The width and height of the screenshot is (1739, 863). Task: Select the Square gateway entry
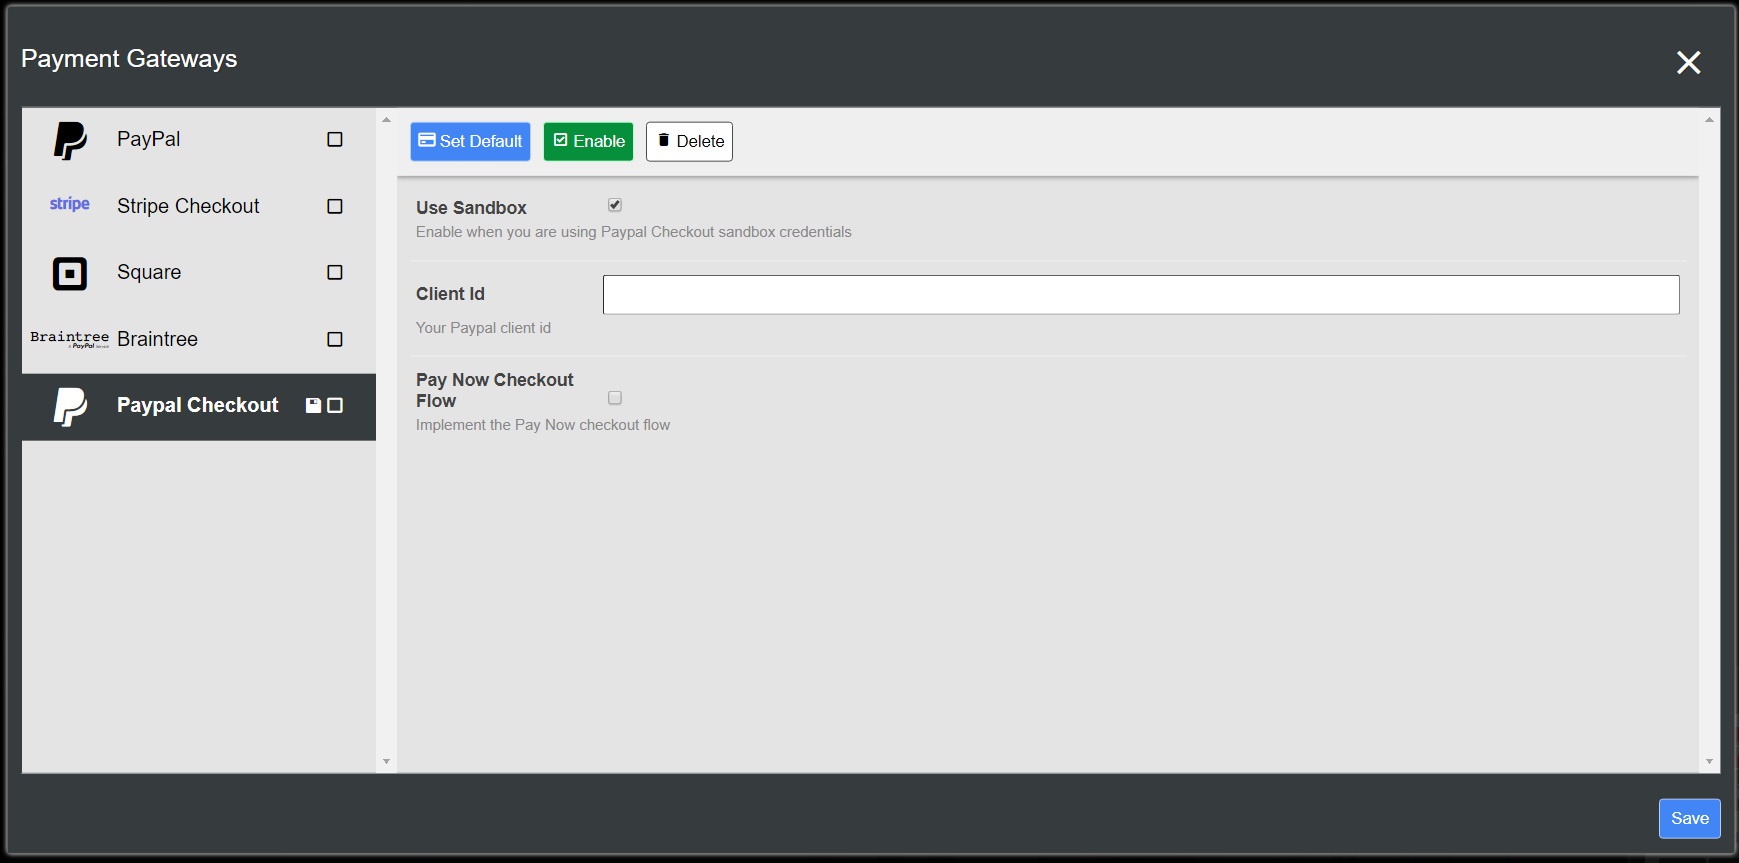(149, 273)
